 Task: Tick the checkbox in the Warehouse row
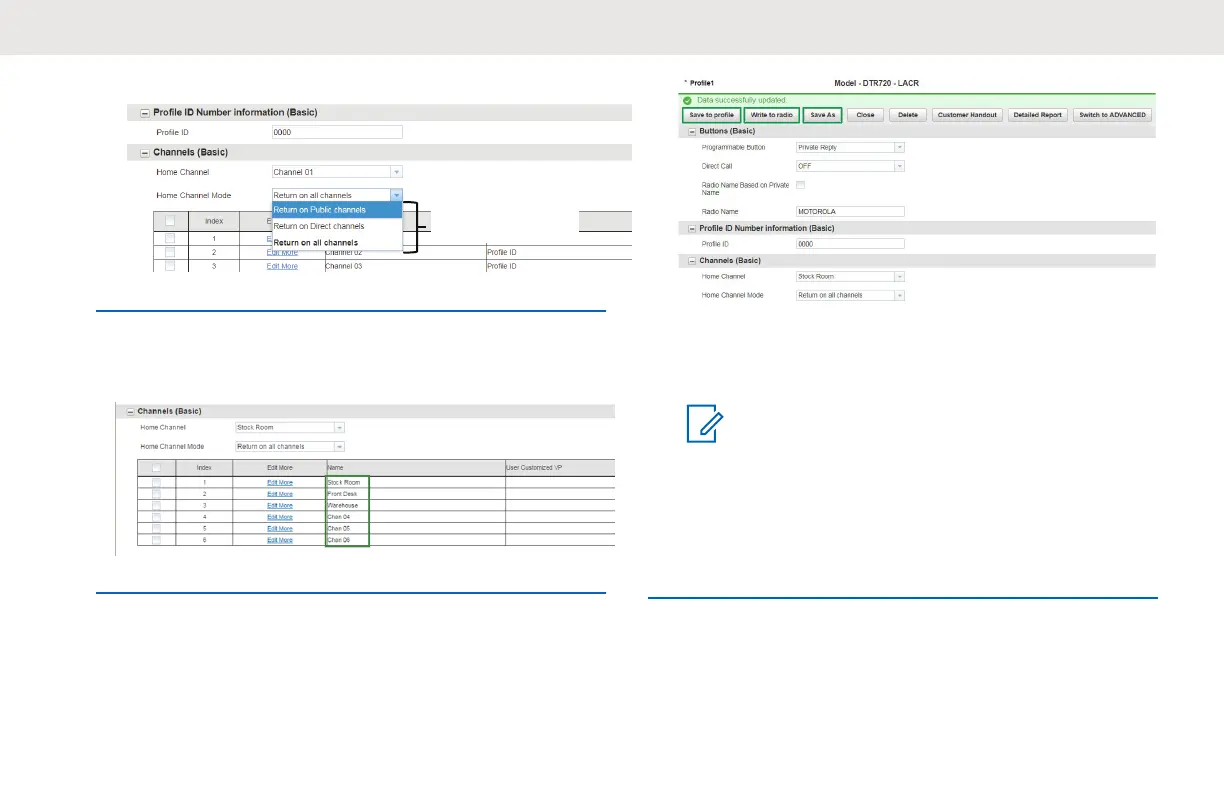coord(155,505)
